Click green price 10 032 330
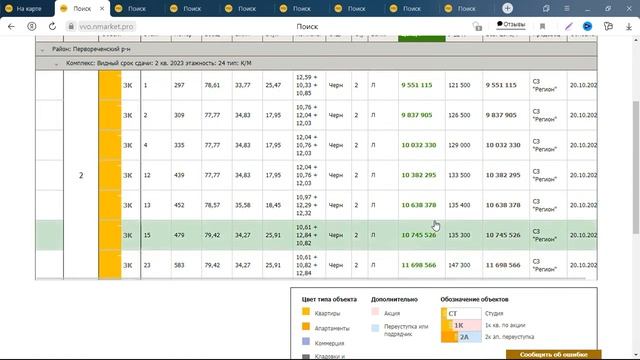The width and height of the screenshot is (640, 360). [x=419, y=145]
